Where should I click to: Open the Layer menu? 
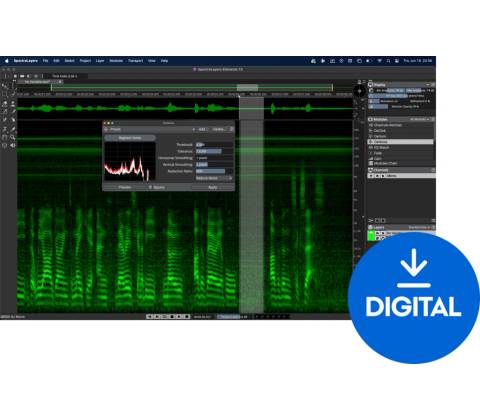click(100, 61)
